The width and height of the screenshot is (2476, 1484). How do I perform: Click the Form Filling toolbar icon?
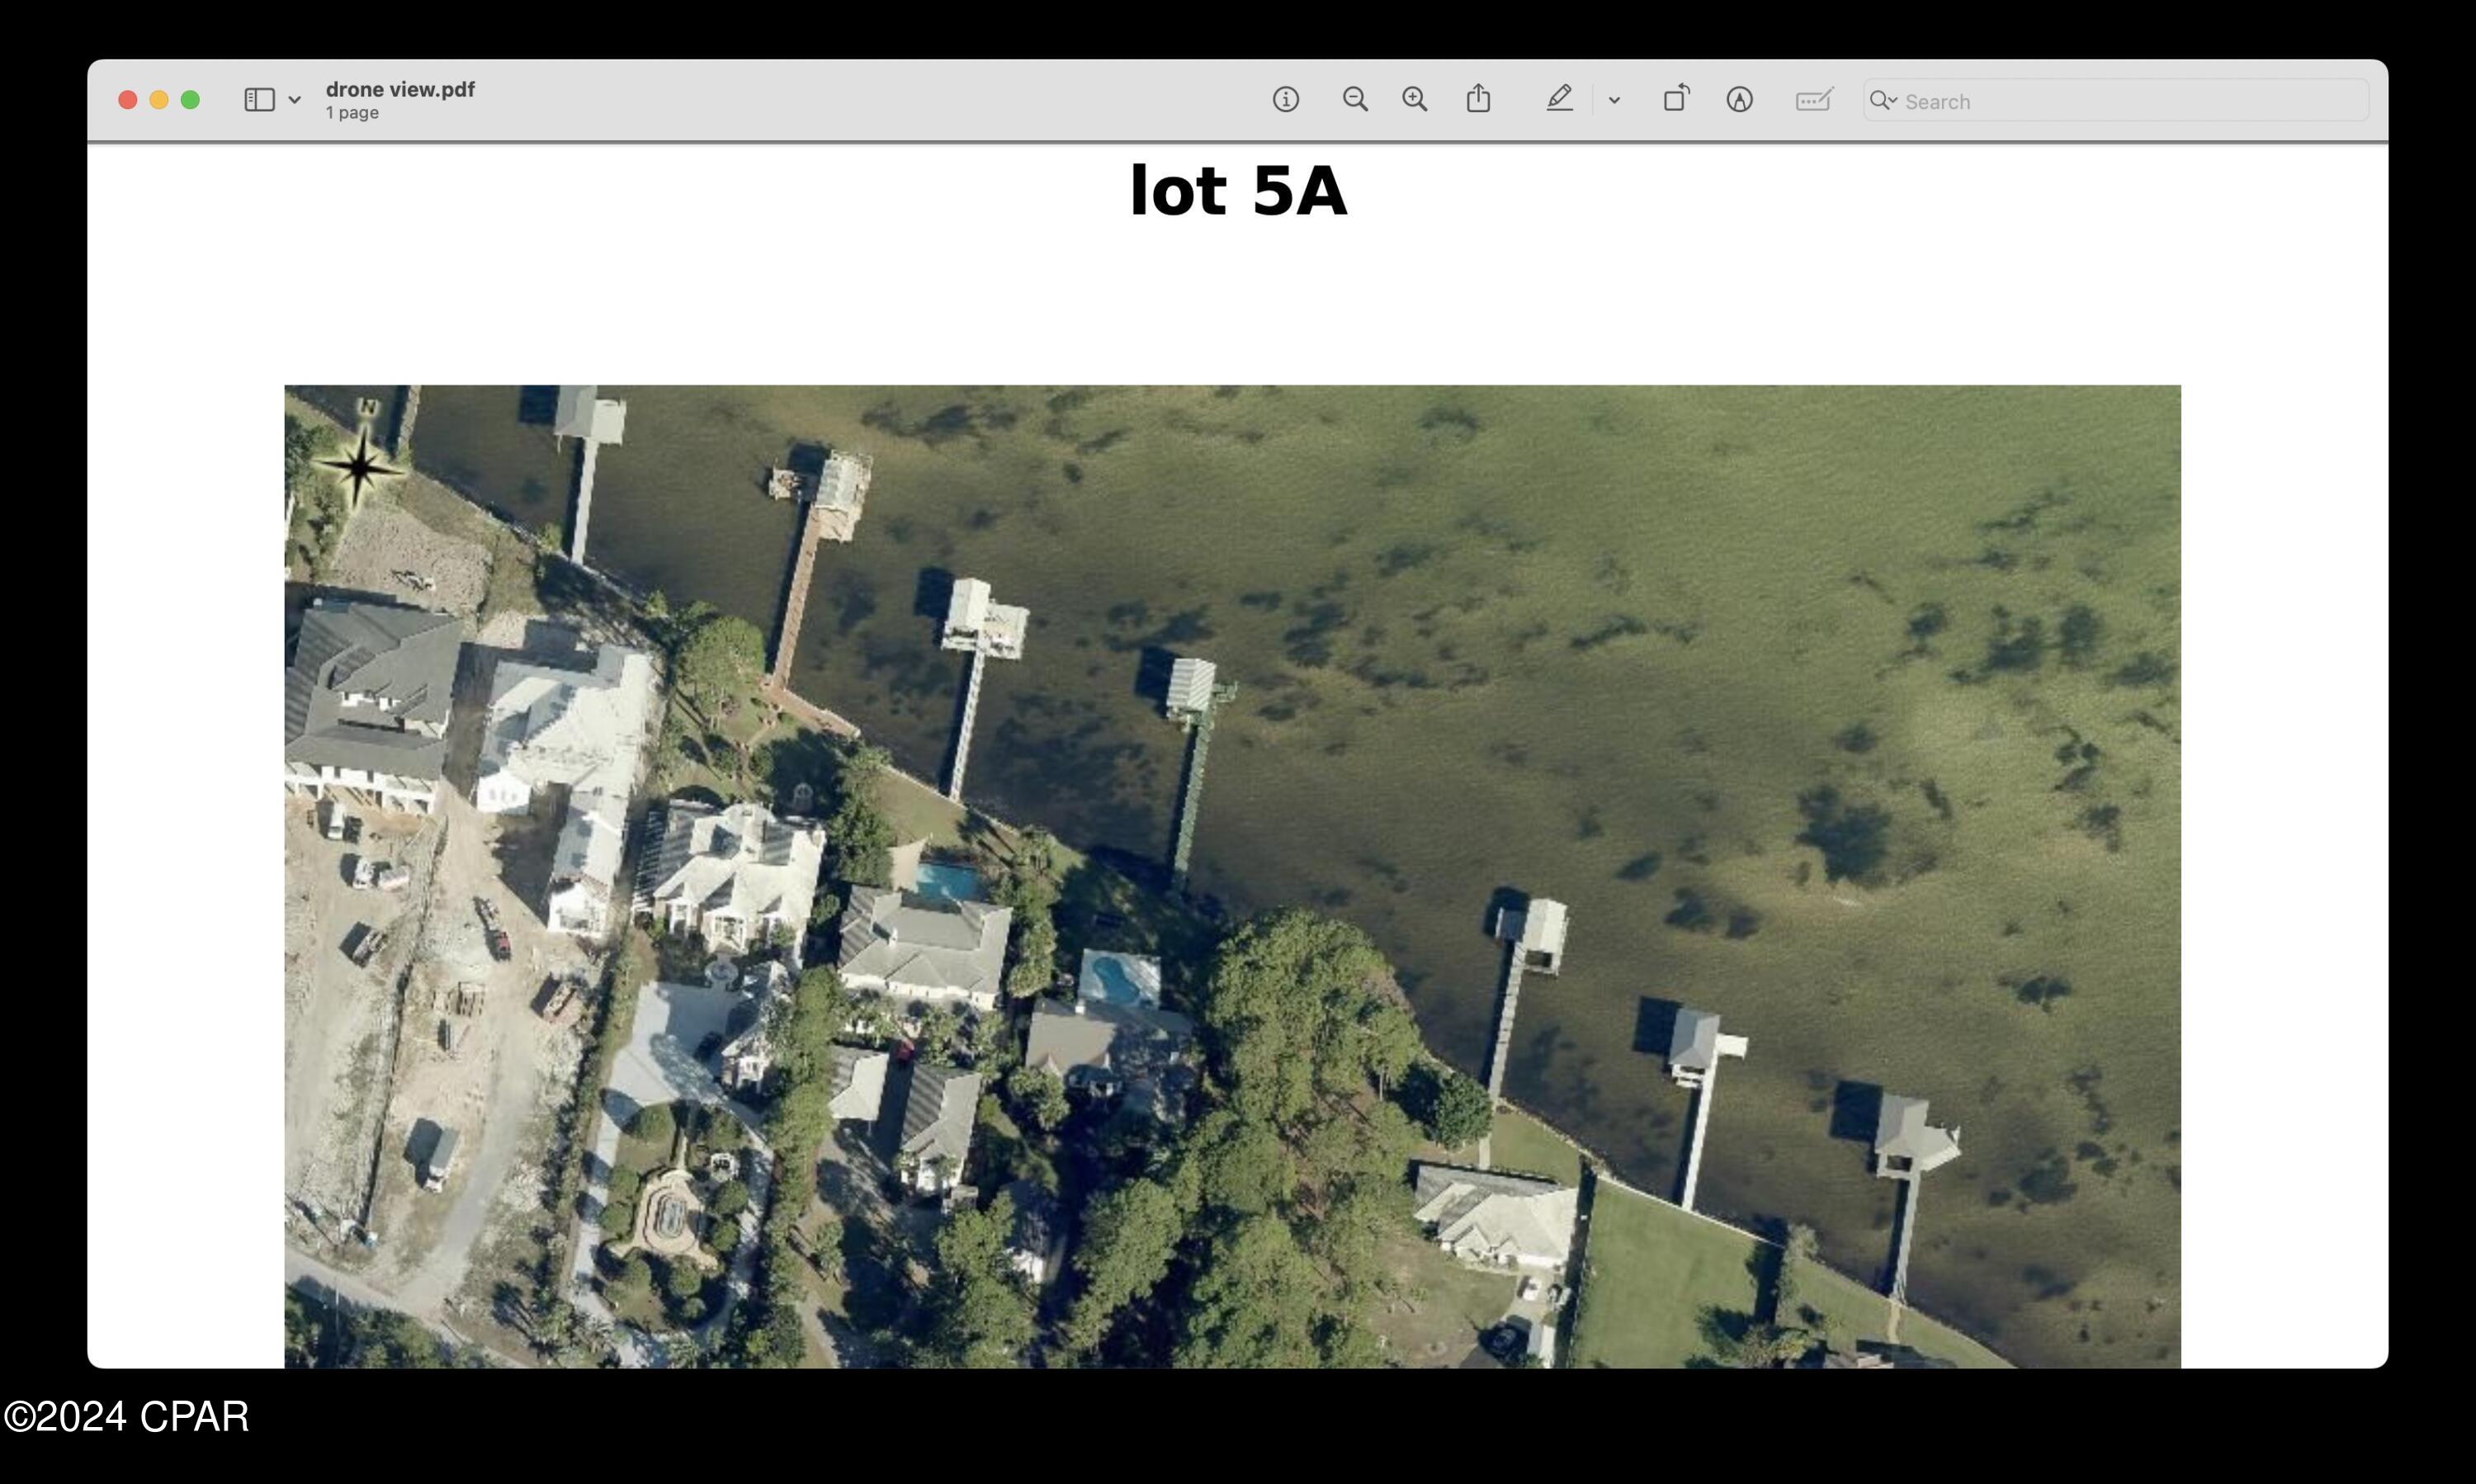[x=1813, y=99]
